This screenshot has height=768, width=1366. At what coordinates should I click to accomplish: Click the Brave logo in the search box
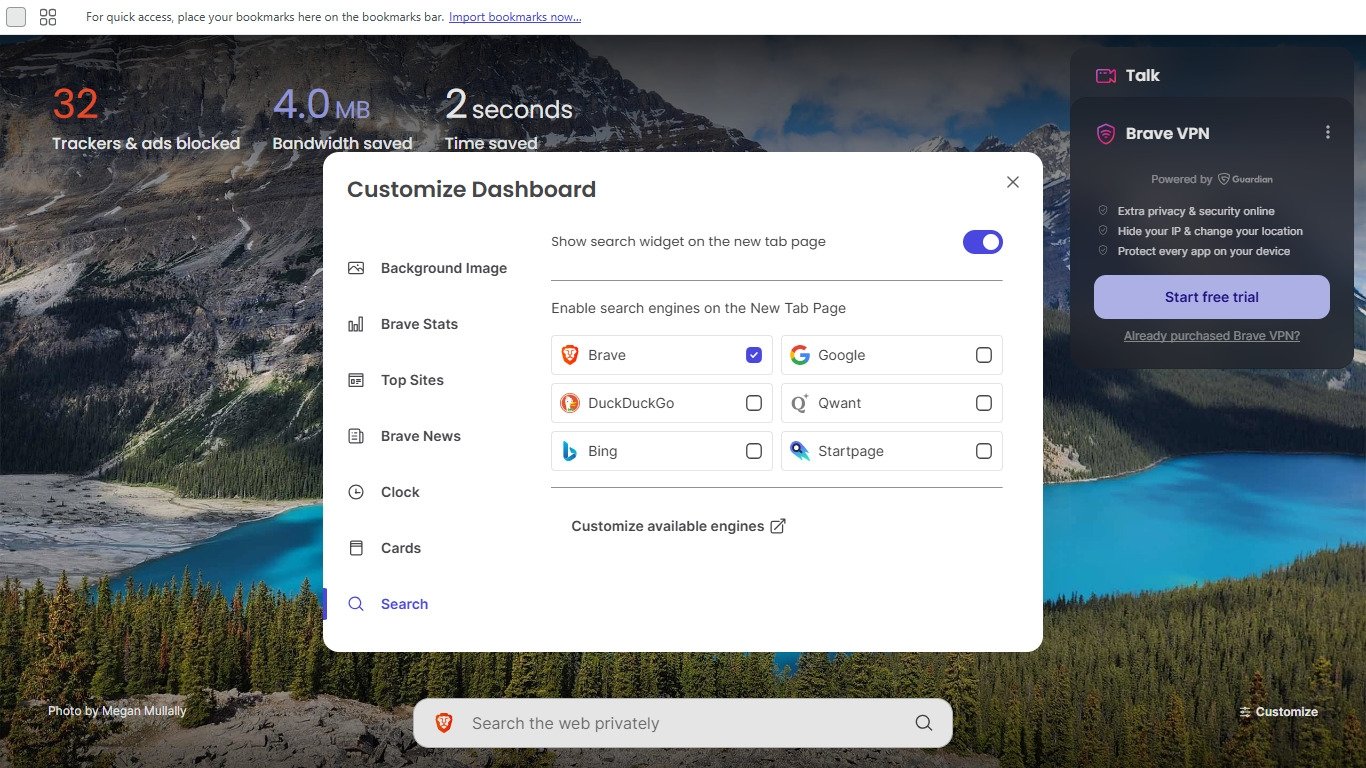(444, 723)
